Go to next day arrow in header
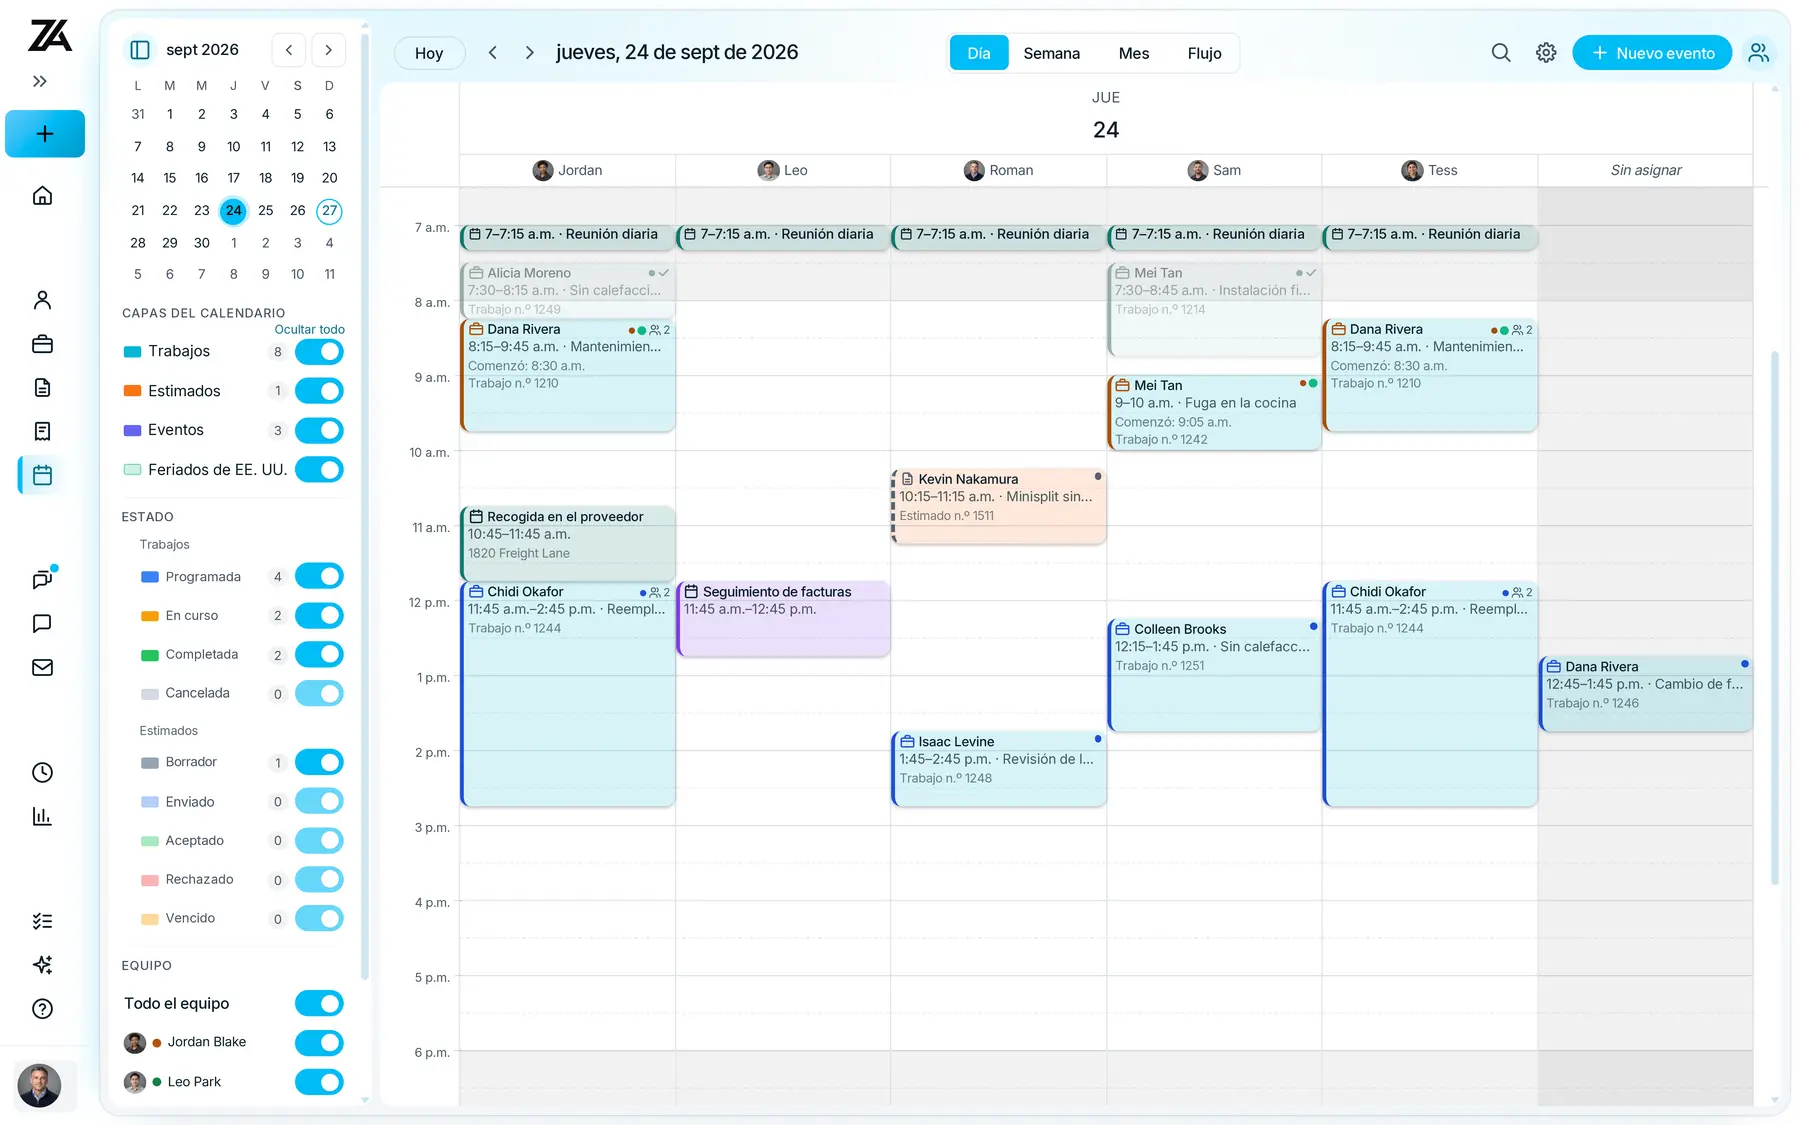 point(529,53)
